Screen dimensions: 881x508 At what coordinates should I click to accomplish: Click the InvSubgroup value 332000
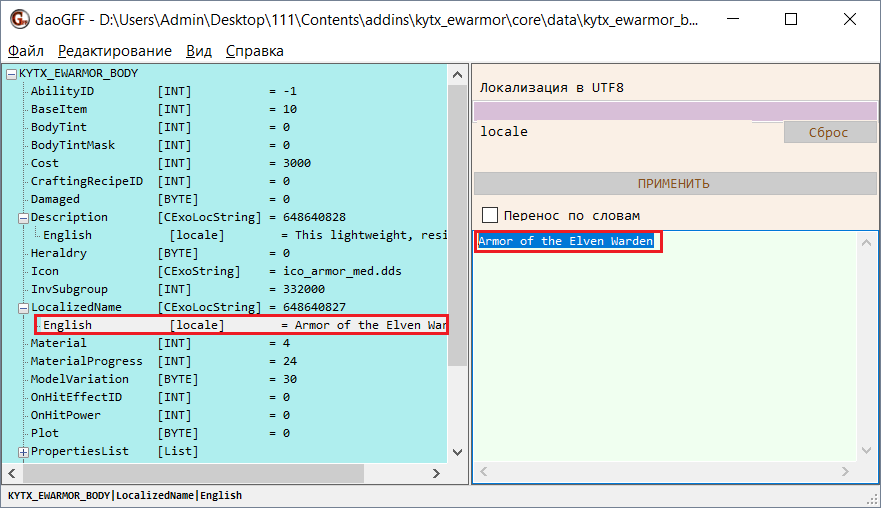tap(304, 289)
